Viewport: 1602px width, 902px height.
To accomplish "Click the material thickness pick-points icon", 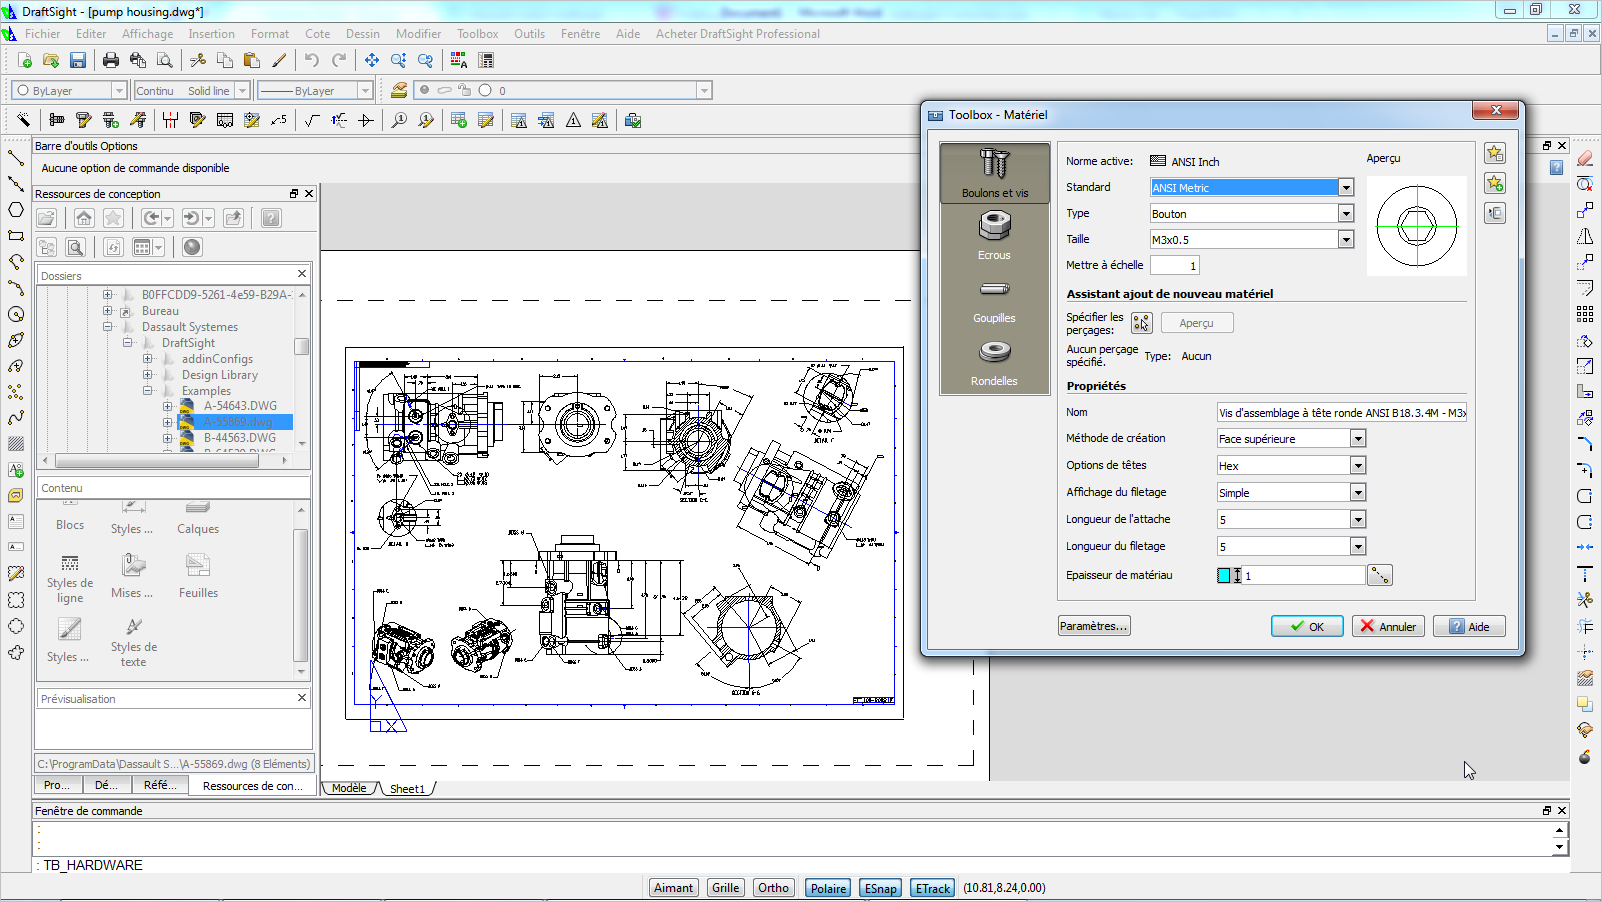I will pos(1380,575).
